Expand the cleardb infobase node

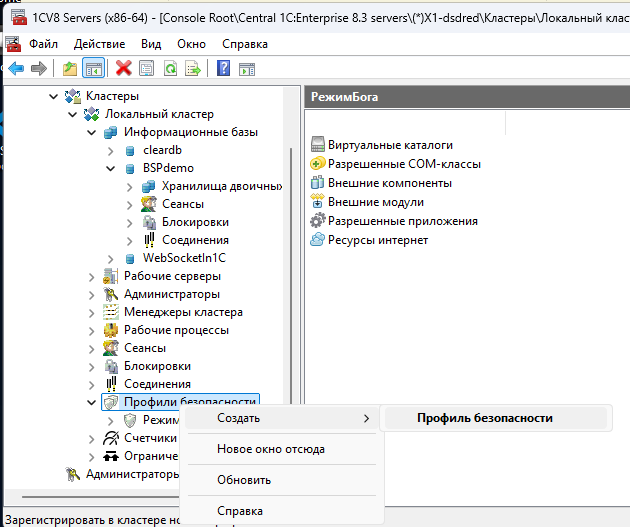point(111,151)
